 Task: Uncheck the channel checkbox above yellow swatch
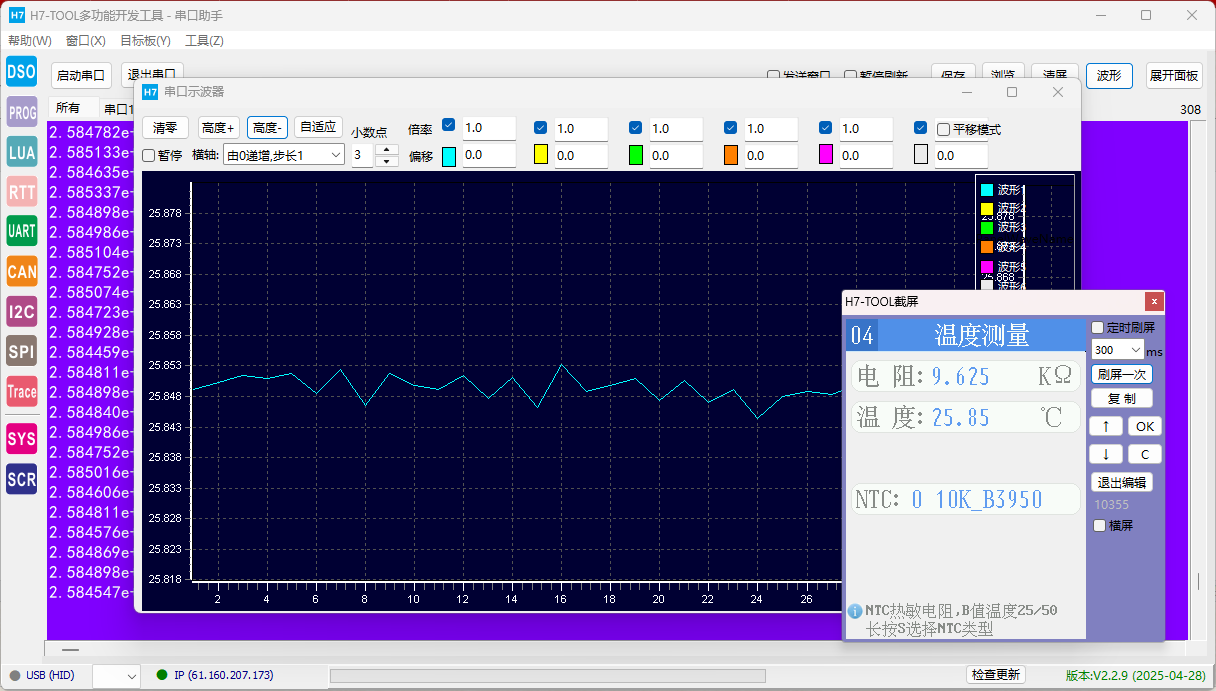(540, 127)
